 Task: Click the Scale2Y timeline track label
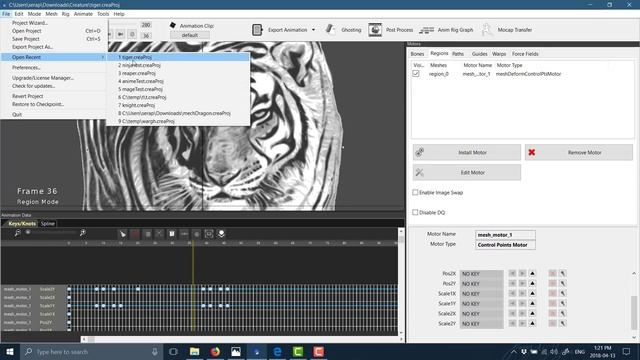(47, 289)
